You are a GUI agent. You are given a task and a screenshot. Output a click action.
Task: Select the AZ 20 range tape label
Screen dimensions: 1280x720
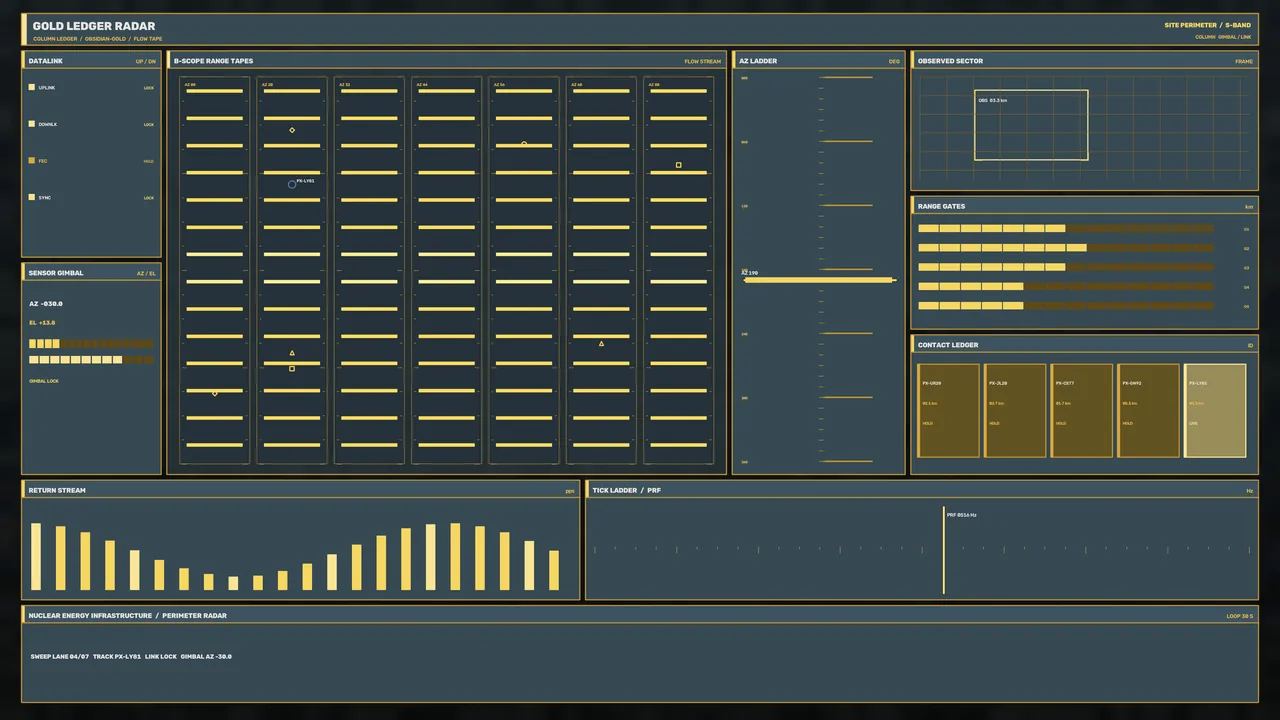268,85
